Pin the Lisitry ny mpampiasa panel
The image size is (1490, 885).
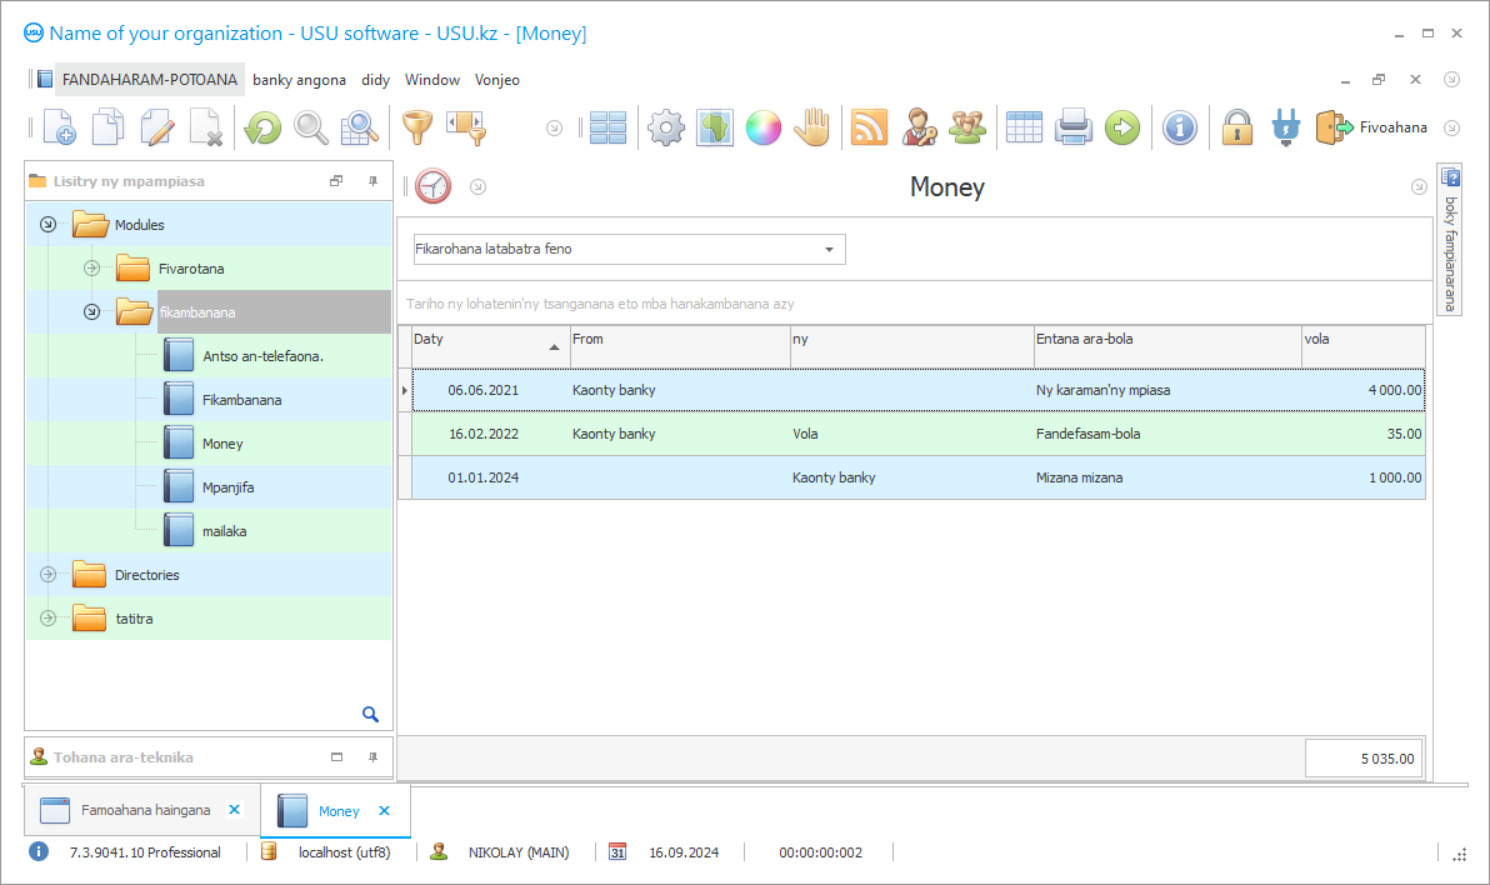pyautogui.click(x=373, y=181)
